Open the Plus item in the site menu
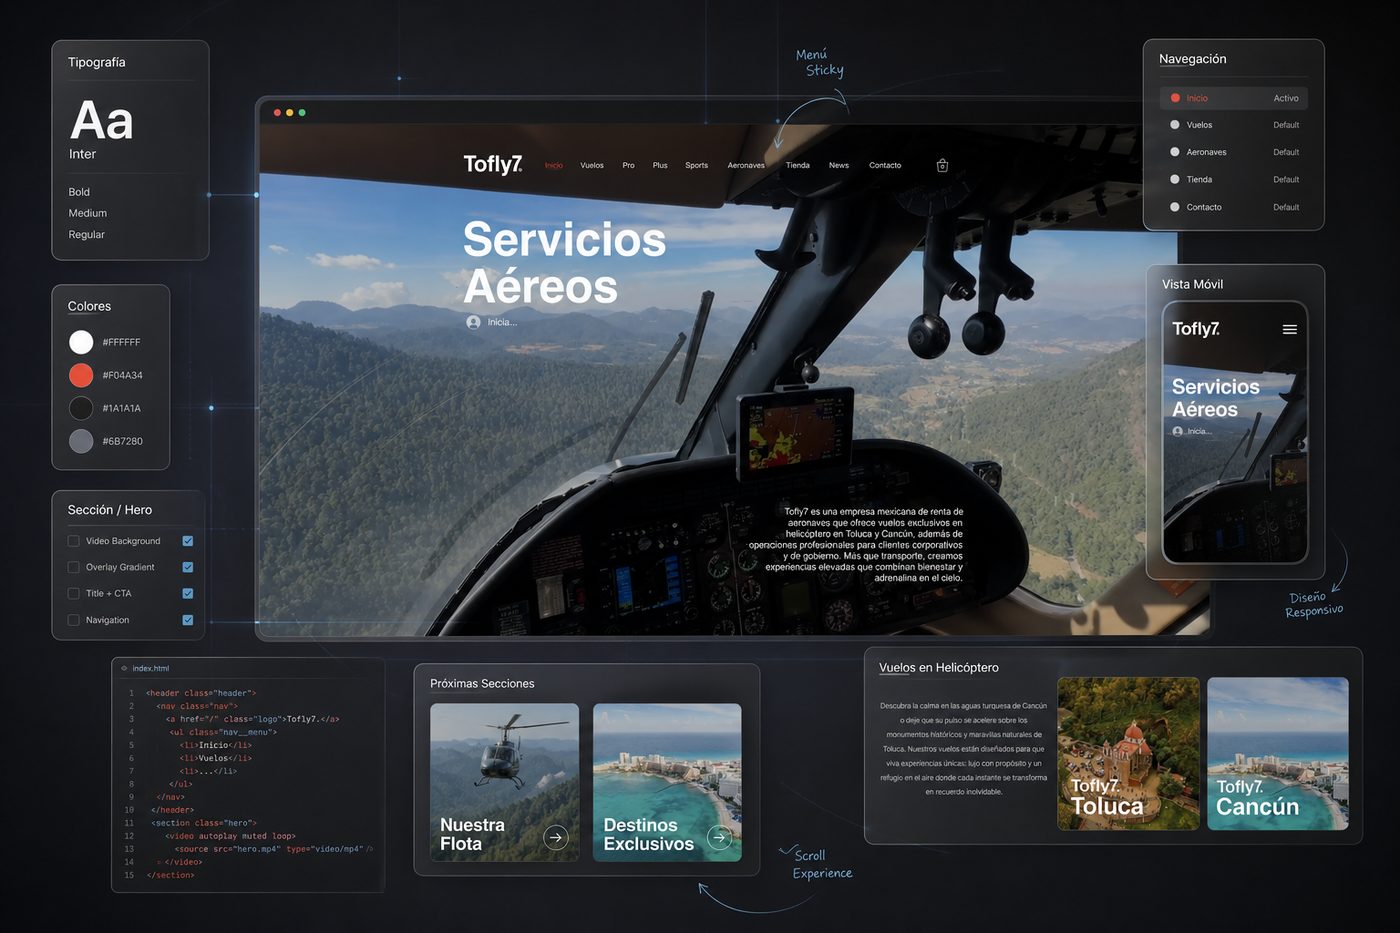This screenshot has width=1400, height=933. 660,165
